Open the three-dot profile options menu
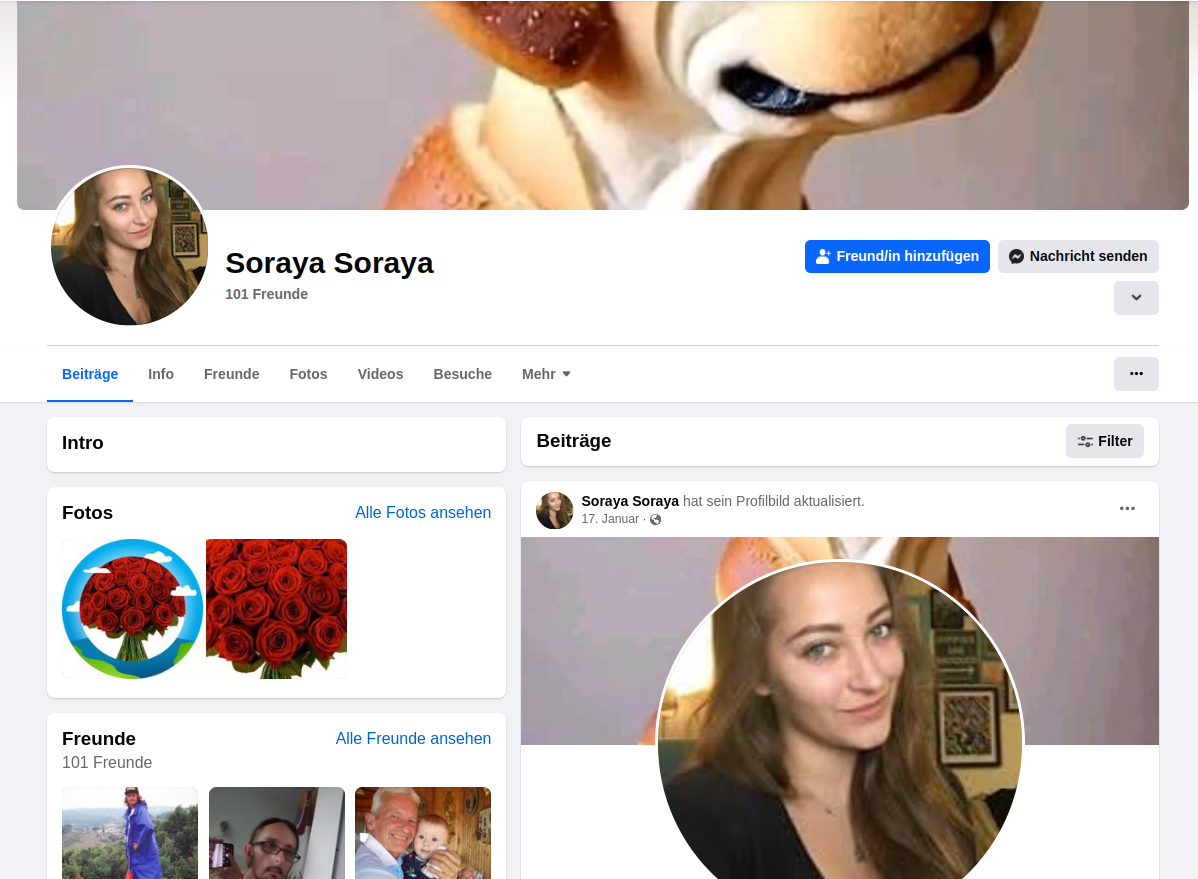This screenshot has height=879, width=1198. pos(1136,374)
